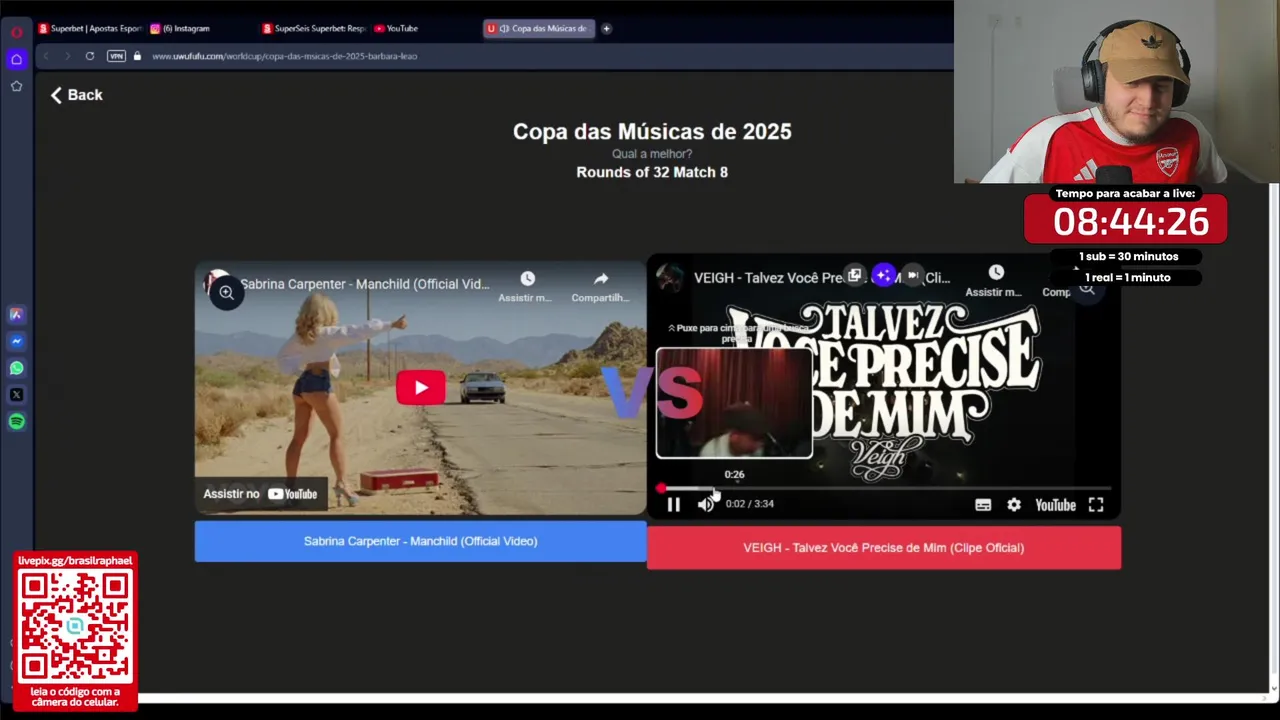Switch to SuperSeis Superbet tab
Image resolution: width=1280 pixels, height=720 pixels.
314,28
